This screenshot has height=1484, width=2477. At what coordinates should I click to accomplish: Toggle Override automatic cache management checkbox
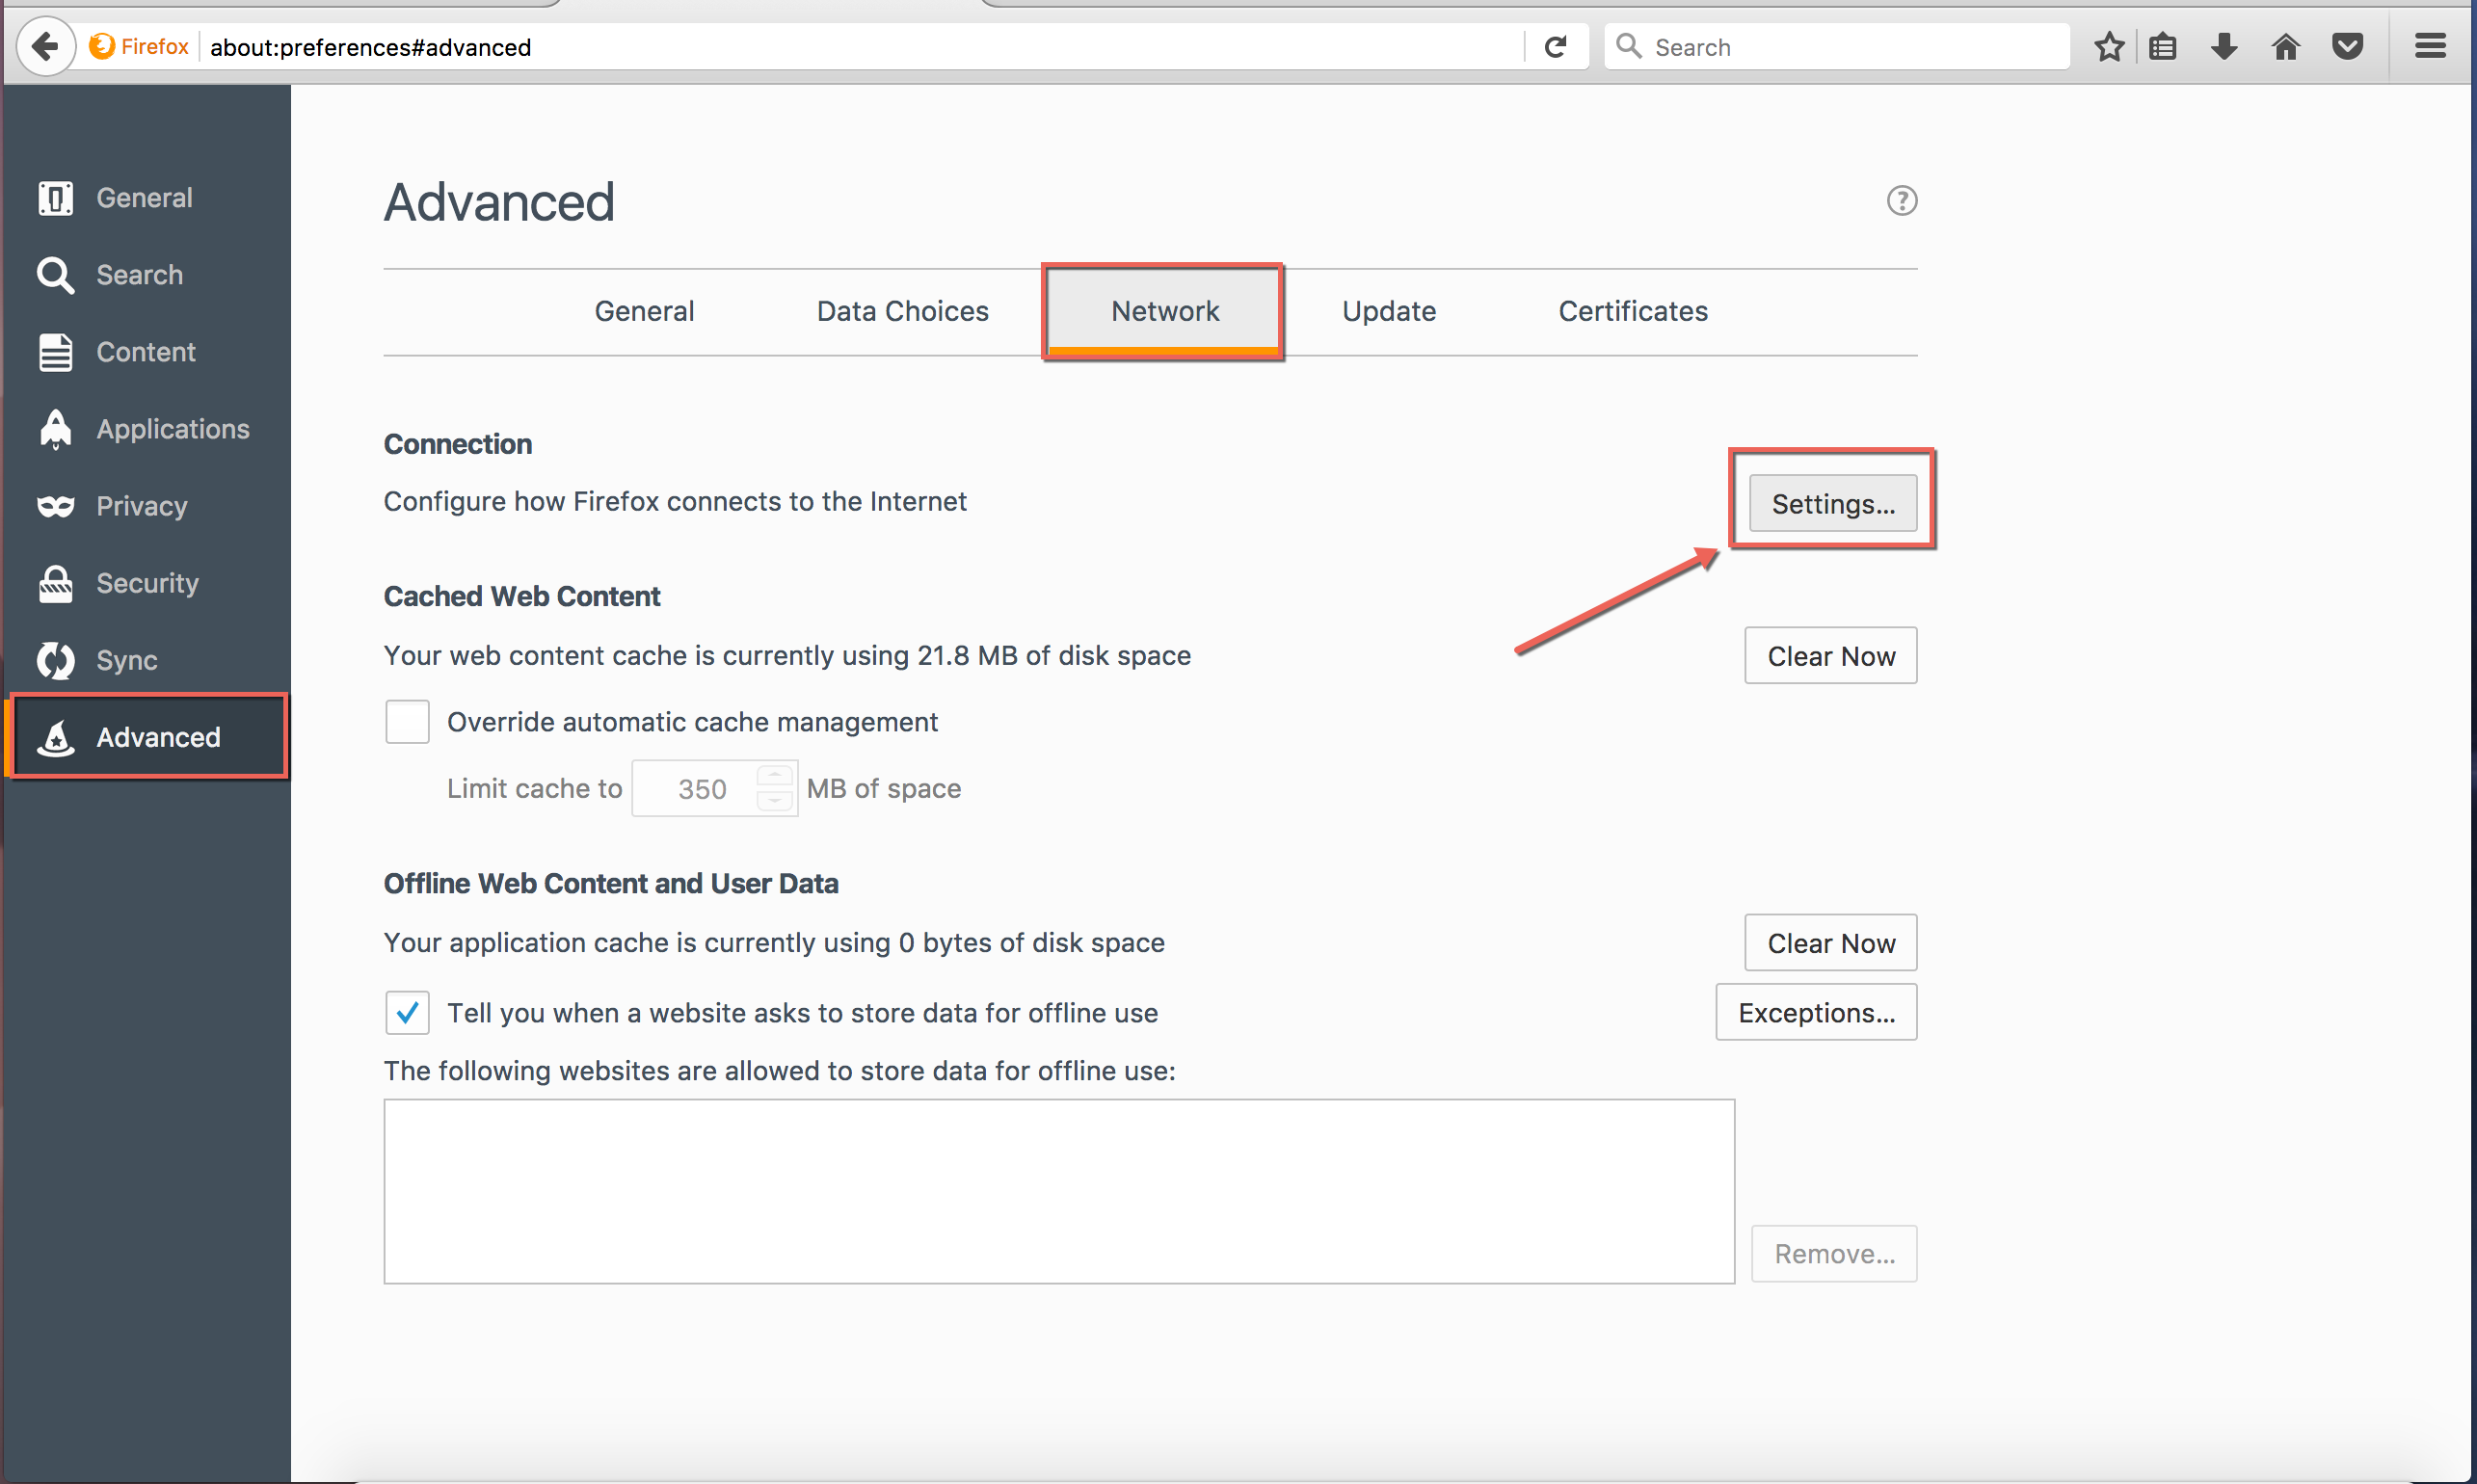[x=407, y=721]
